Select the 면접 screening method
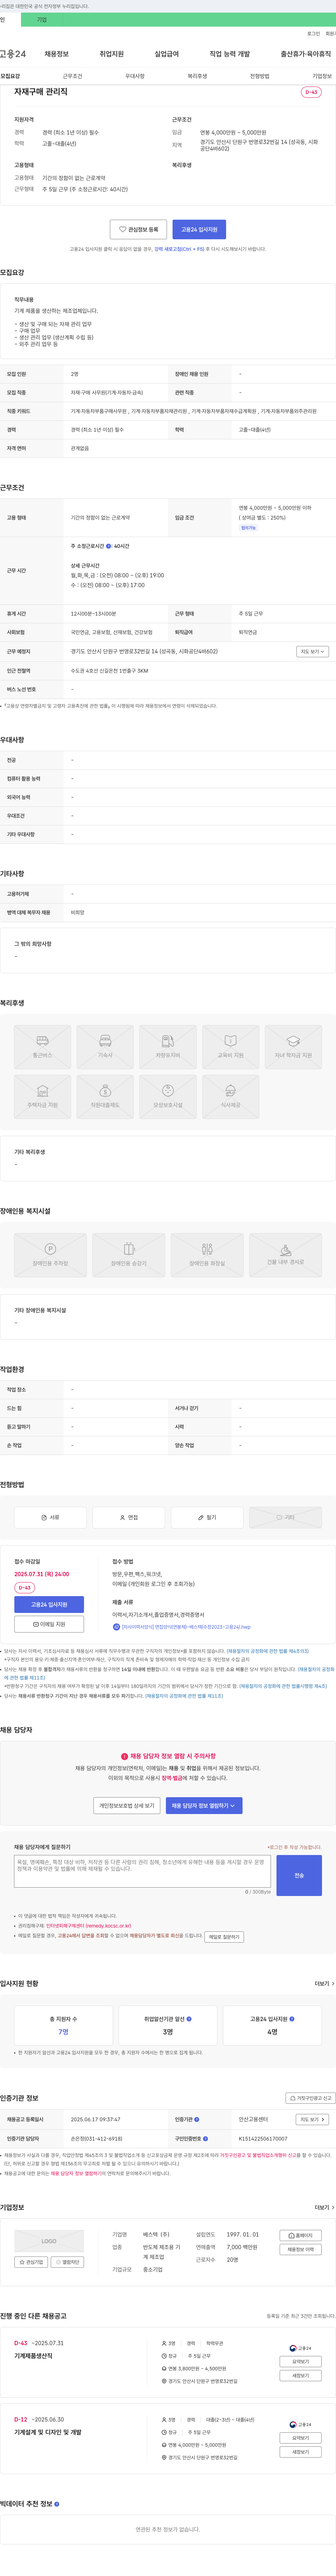The image size is (336, 2576). pyautogui.click(x=129, y=1517)
